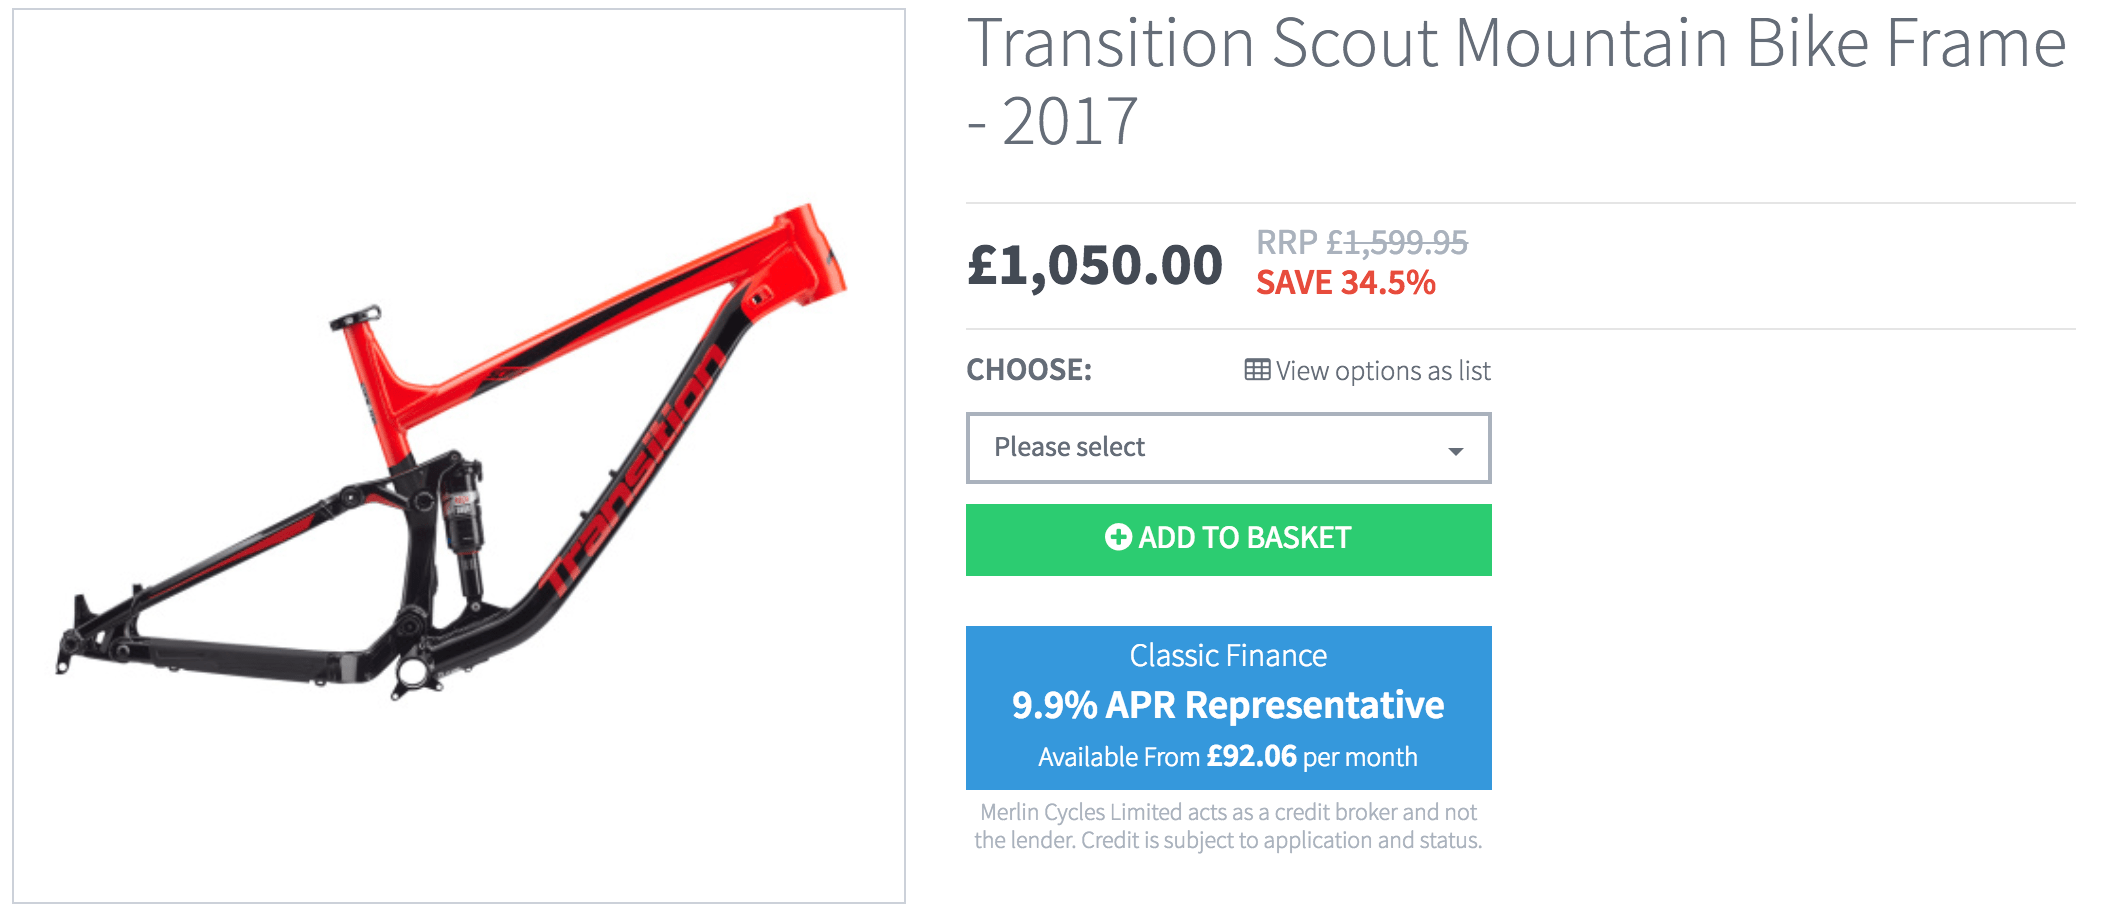The image size is (2108, 924).
Task: Click the plus icon in Add to Basket
Action: (x=1118, y=537)
